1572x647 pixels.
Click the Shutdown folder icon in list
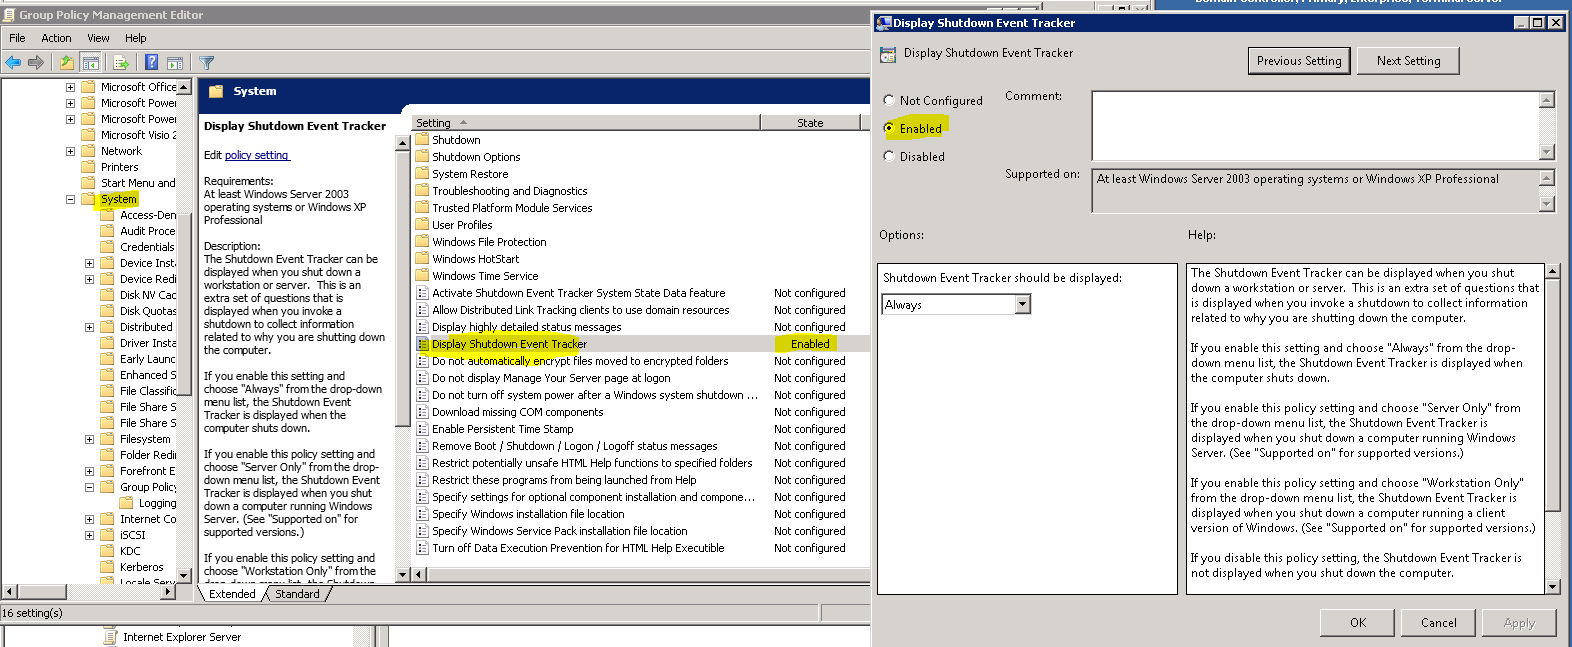click(422, 140)
